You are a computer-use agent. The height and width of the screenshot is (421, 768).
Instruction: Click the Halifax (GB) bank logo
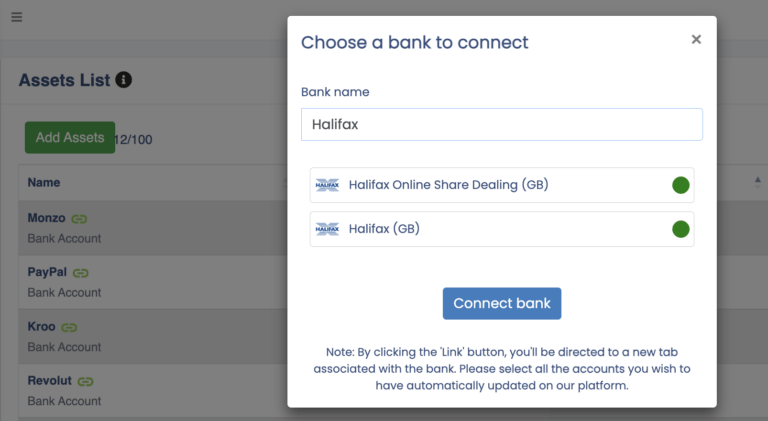pyautogui.click(x=327, y=229)
